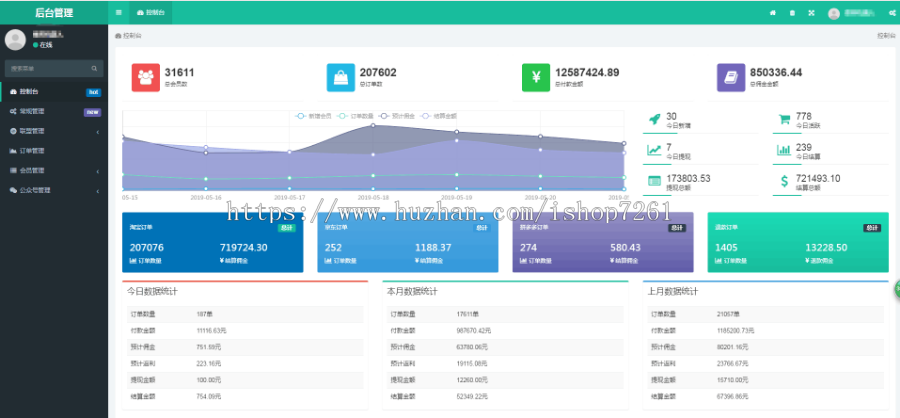Click the blue hot badge on 控制台

pyautogui.click(x=94, y=92)
